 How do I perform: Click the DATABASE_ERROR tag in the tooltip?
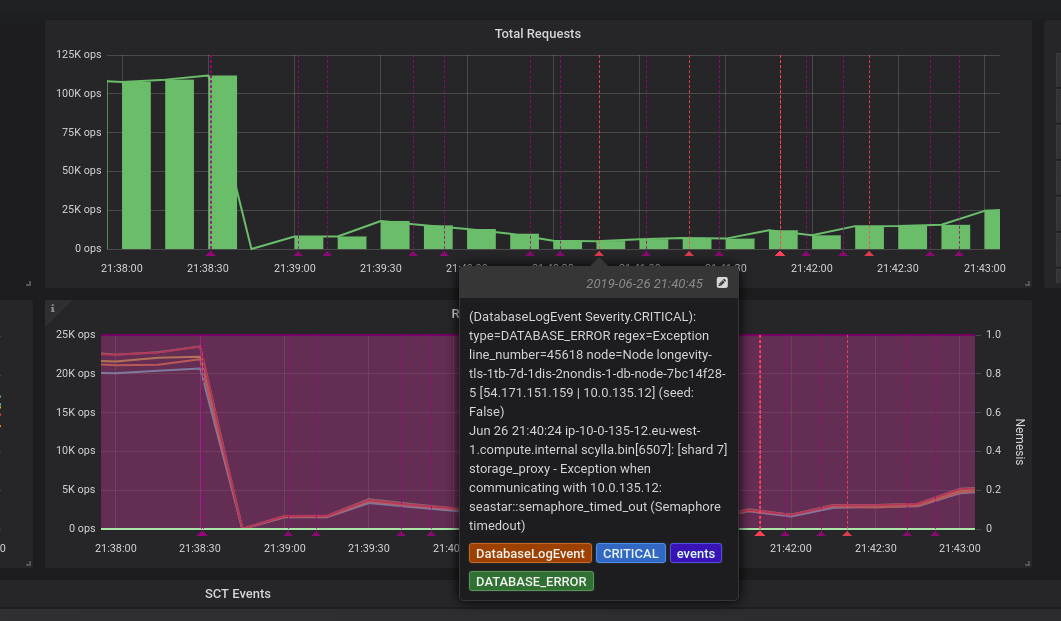tap(531, 581)
